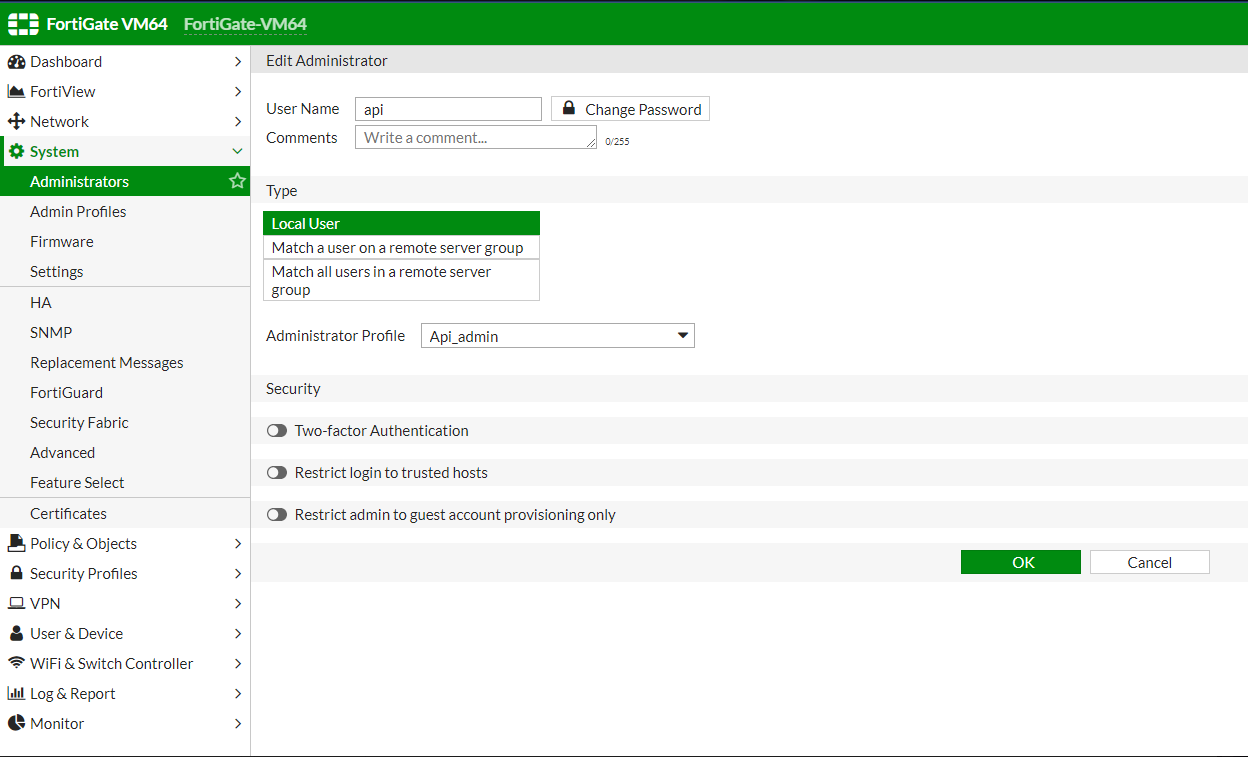Image resolution: width=1248 pixels, height=757 pixels.
Task: Click the Change Password button
Action: coord(630,109)
